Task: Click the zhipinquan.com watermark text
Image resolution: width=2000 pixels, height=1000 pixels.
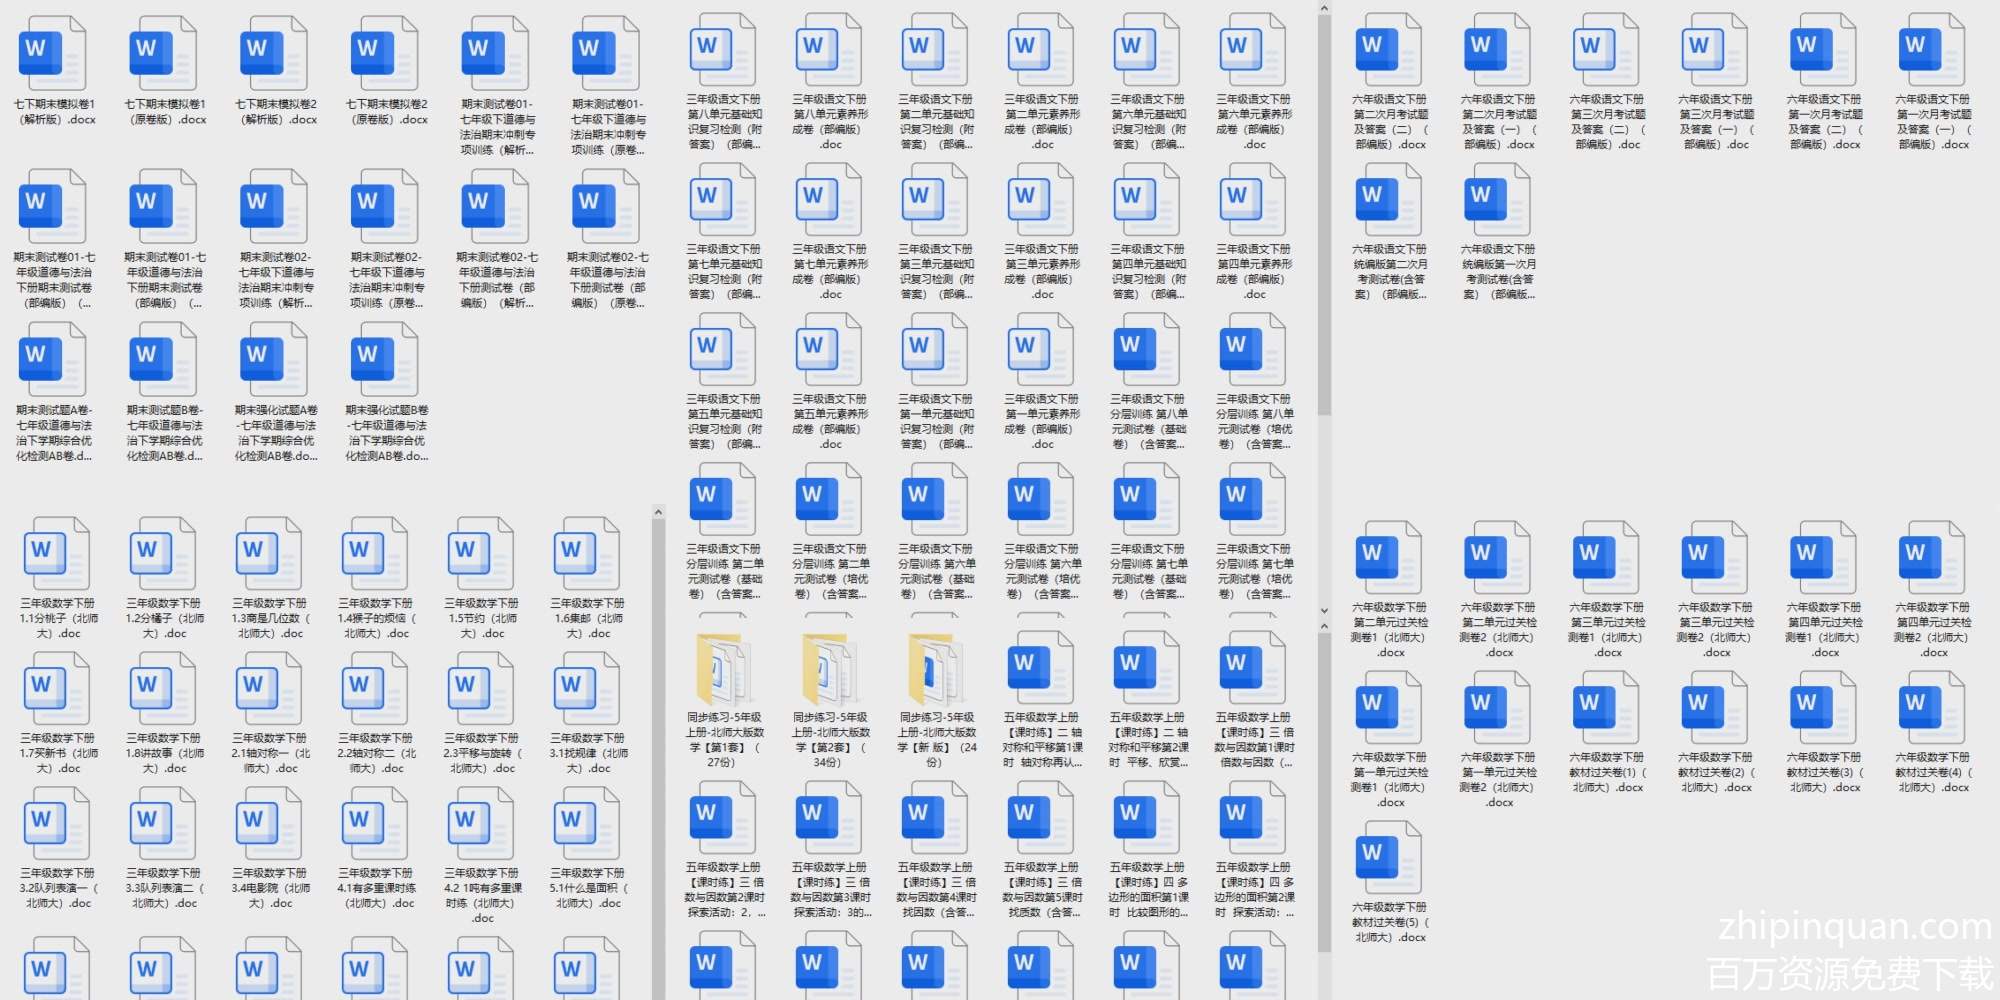Action: 1854,927
